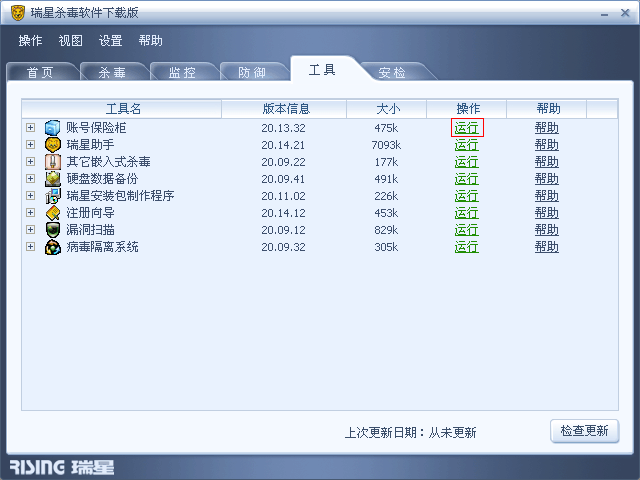Switch to the 杀毒 tab
The image size is (640, 480).
point(111,72)
